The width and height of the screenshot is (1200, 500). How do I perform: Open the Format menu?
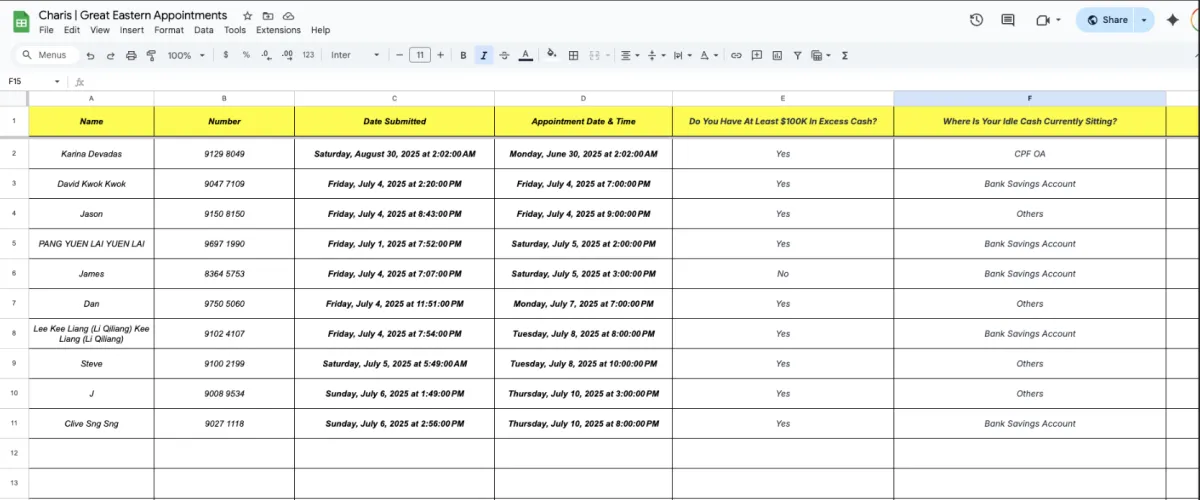click(169, 30)
